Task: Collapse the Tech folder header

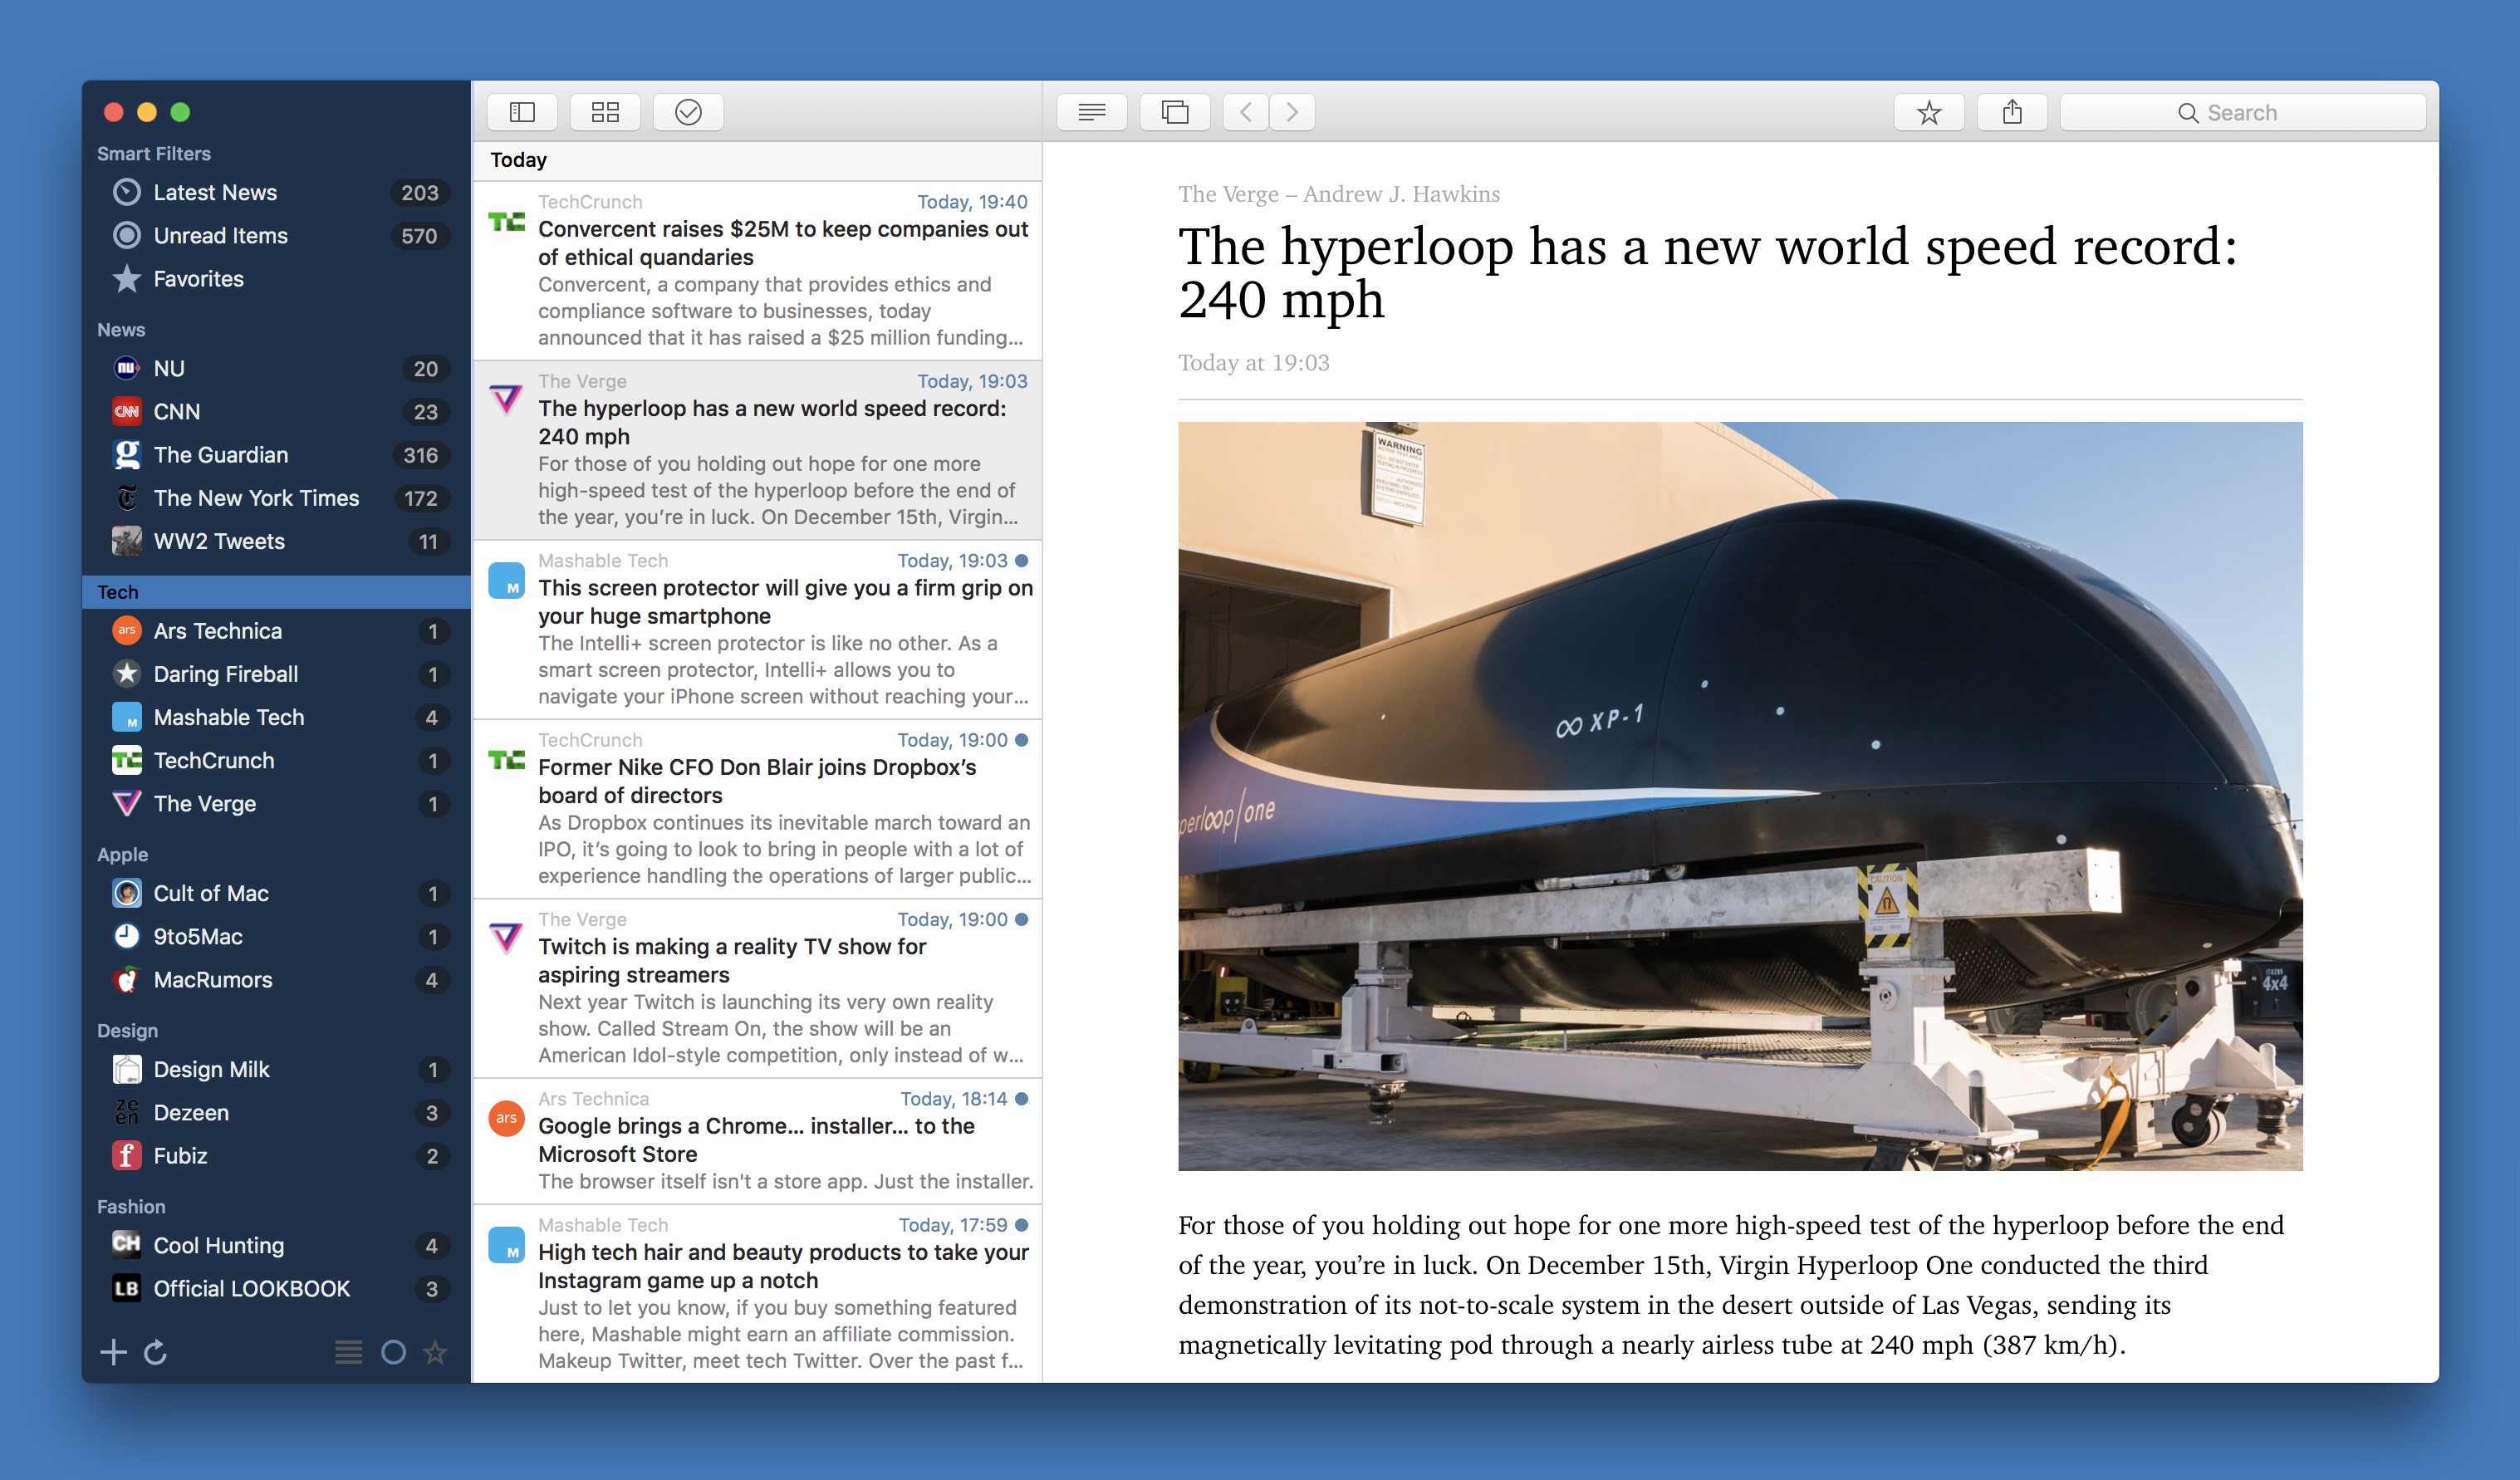Action: click(x=118, y=592)
